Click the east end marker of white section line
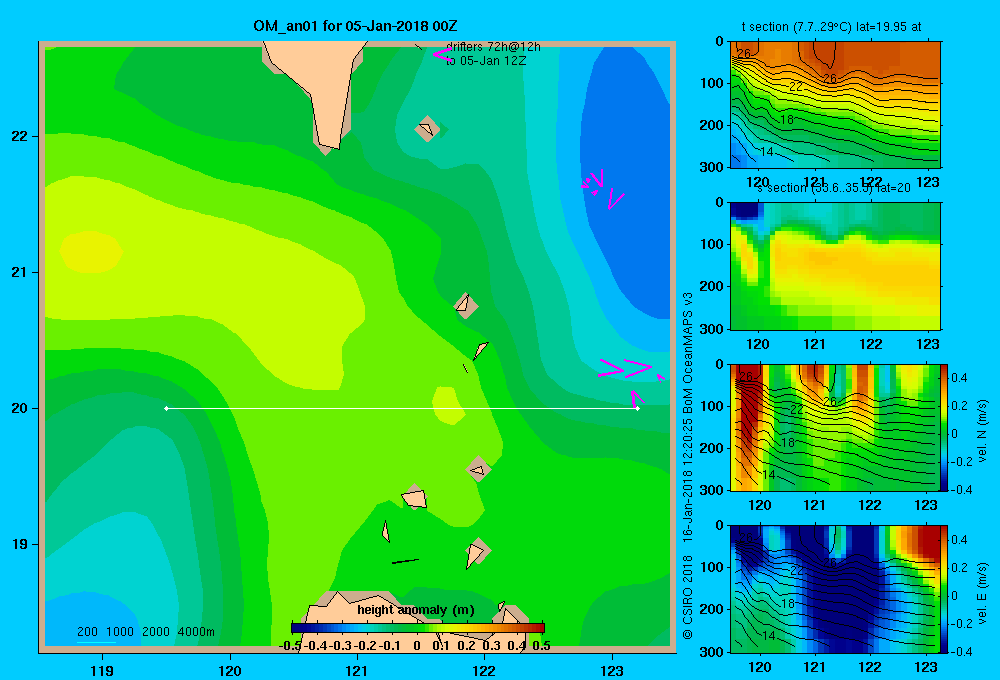The image size is (1000, 680). point(638,408)
